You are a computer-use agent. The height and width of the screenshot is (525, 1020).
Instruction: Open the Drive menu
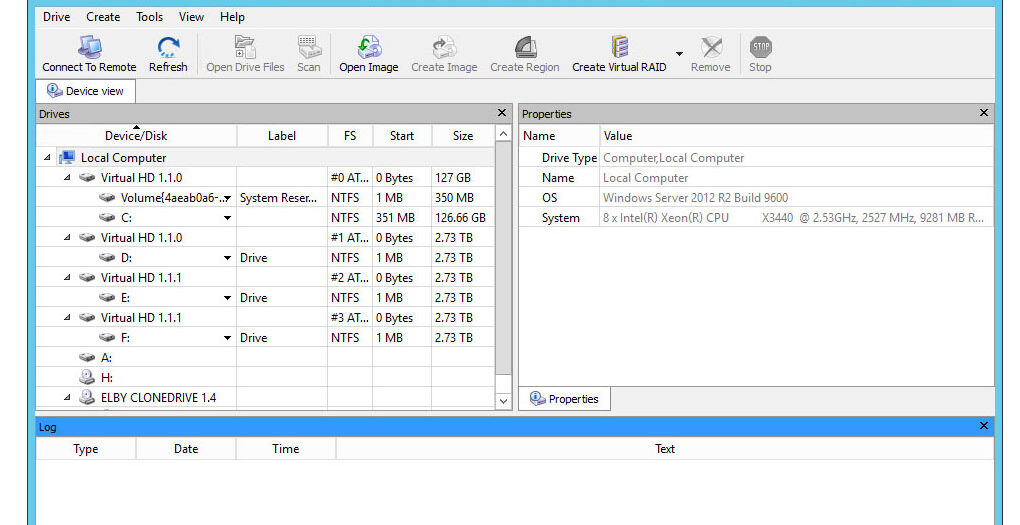57,17
